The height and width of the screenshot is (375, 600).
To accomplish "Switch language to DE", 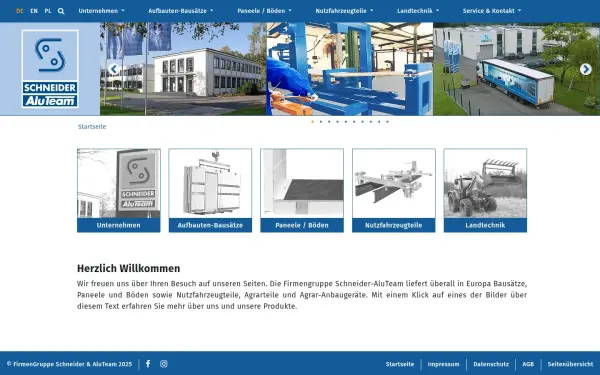I will click(20, 11).
